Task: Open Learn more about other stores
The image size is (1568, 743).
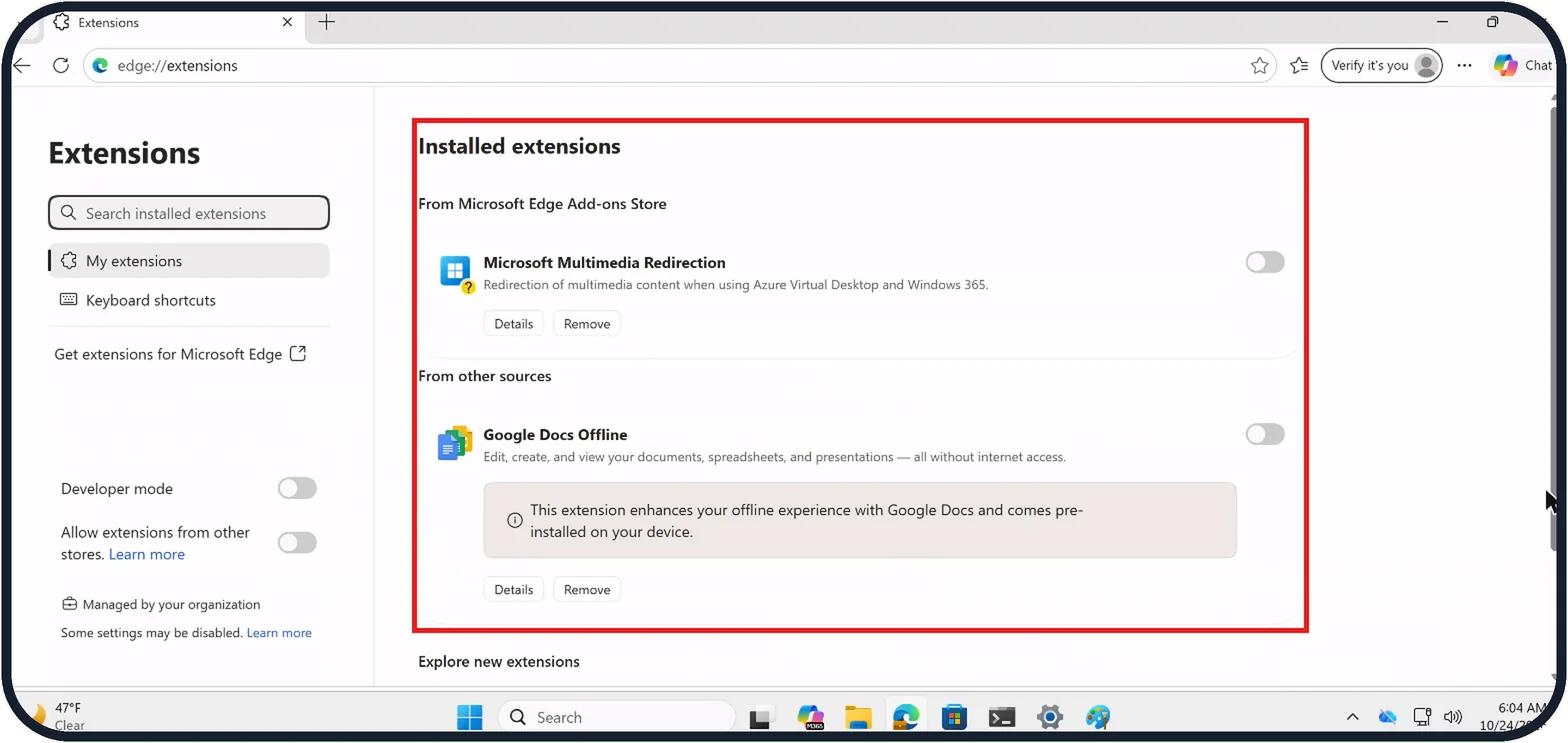Action: point(147,555)
